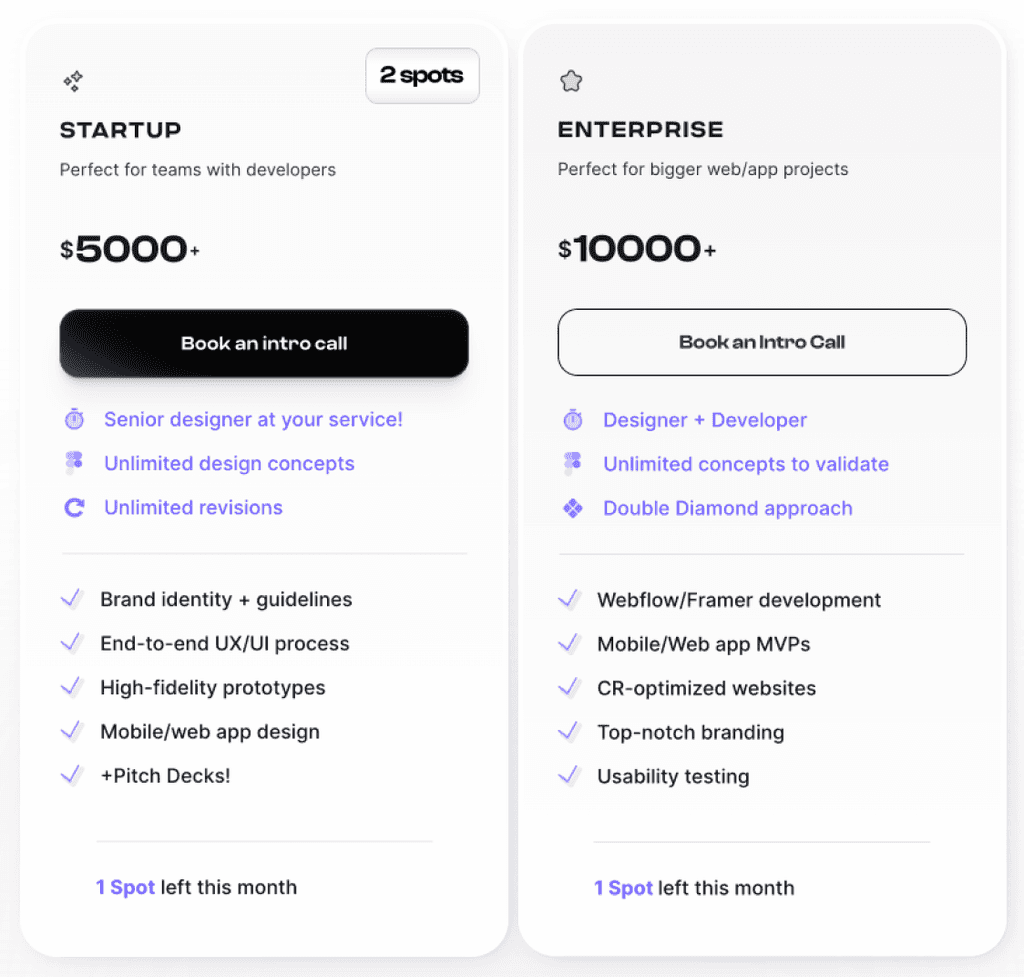Click the star icon above ENTERPRISE

570,80
